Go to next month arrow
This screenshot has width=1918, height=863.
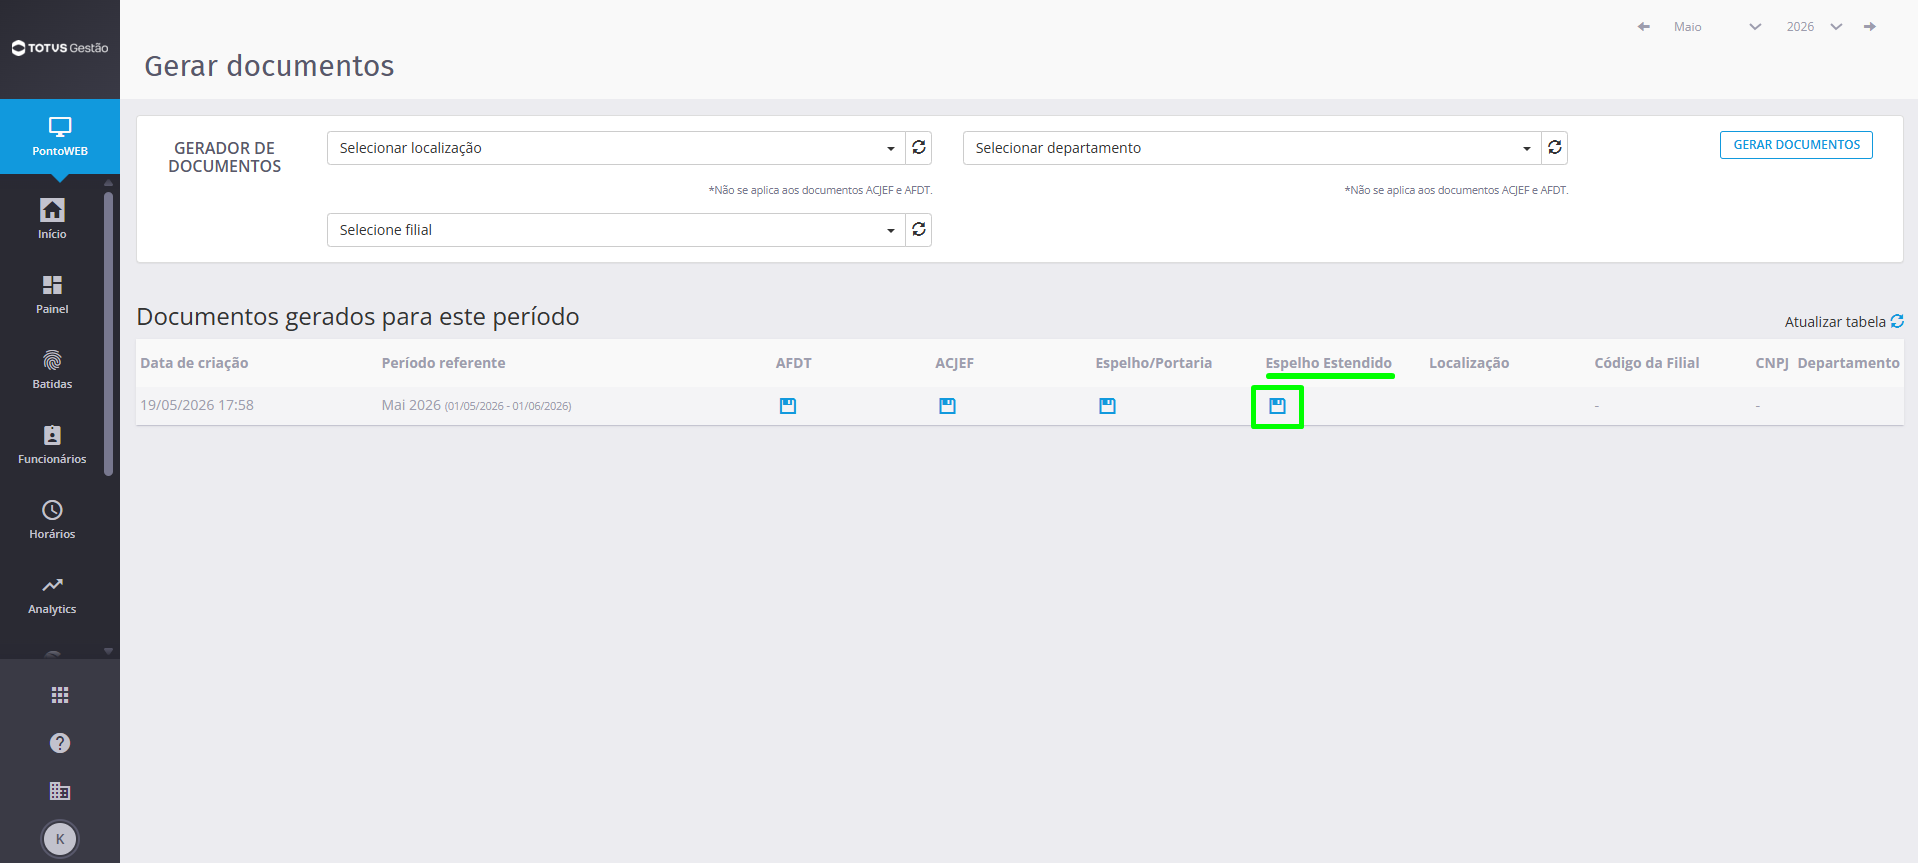[x=1870, y=27]
